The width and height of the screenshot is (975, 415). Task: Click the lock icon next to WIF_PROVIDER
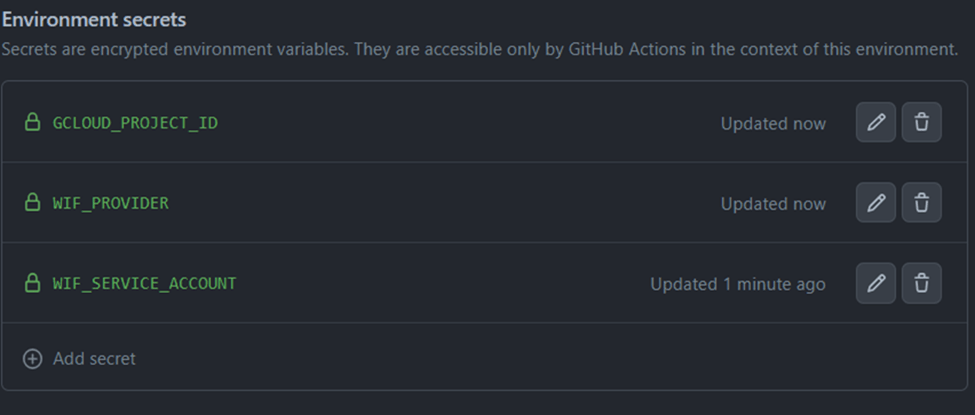(x=32, y=203)
